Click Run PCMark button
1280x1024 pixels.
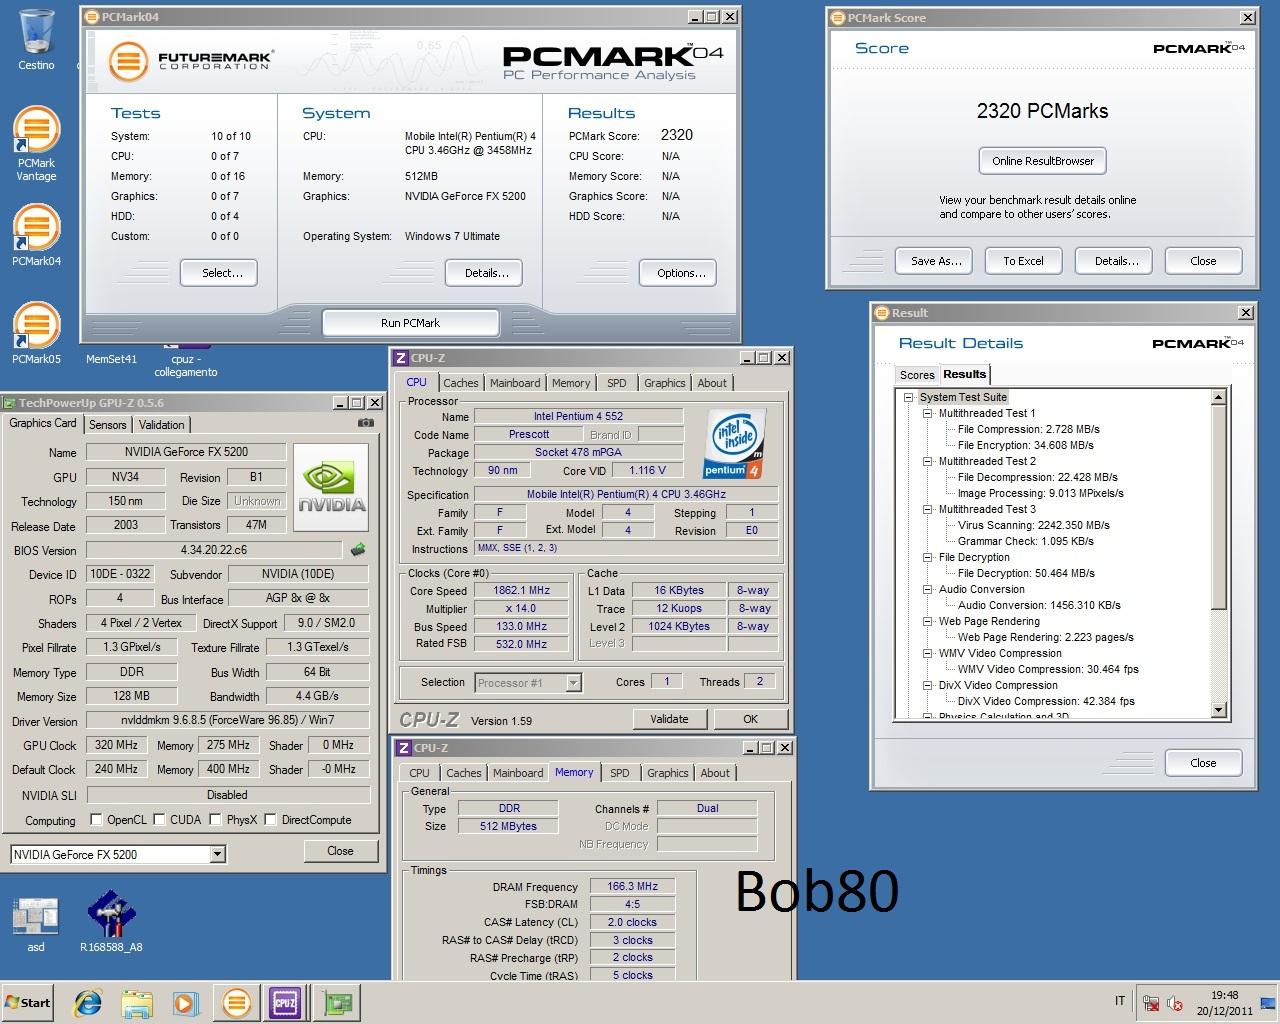pyautogui.click(x=410, y=323)
